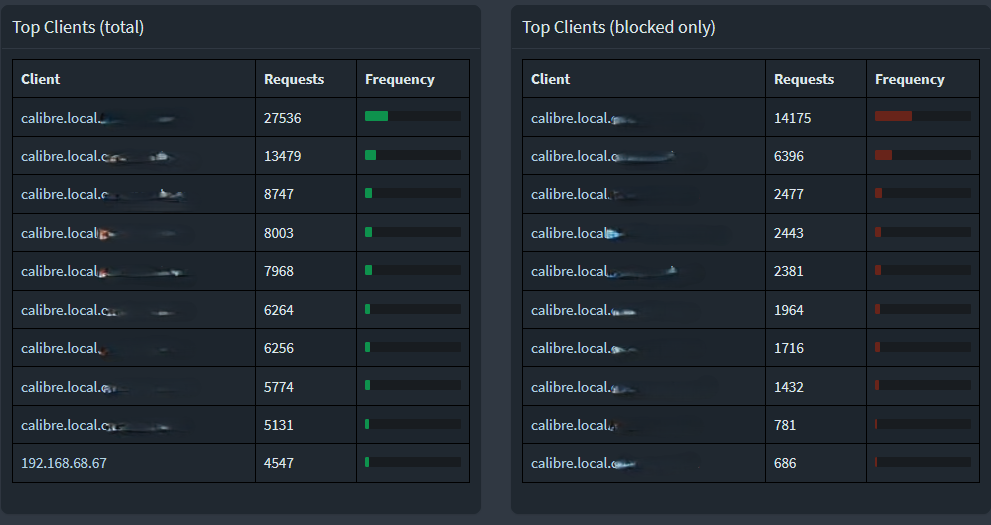The height and width of the screenshot is (525, 991).
Task: Select the 8003 requests value
Action: pos(279,233)
